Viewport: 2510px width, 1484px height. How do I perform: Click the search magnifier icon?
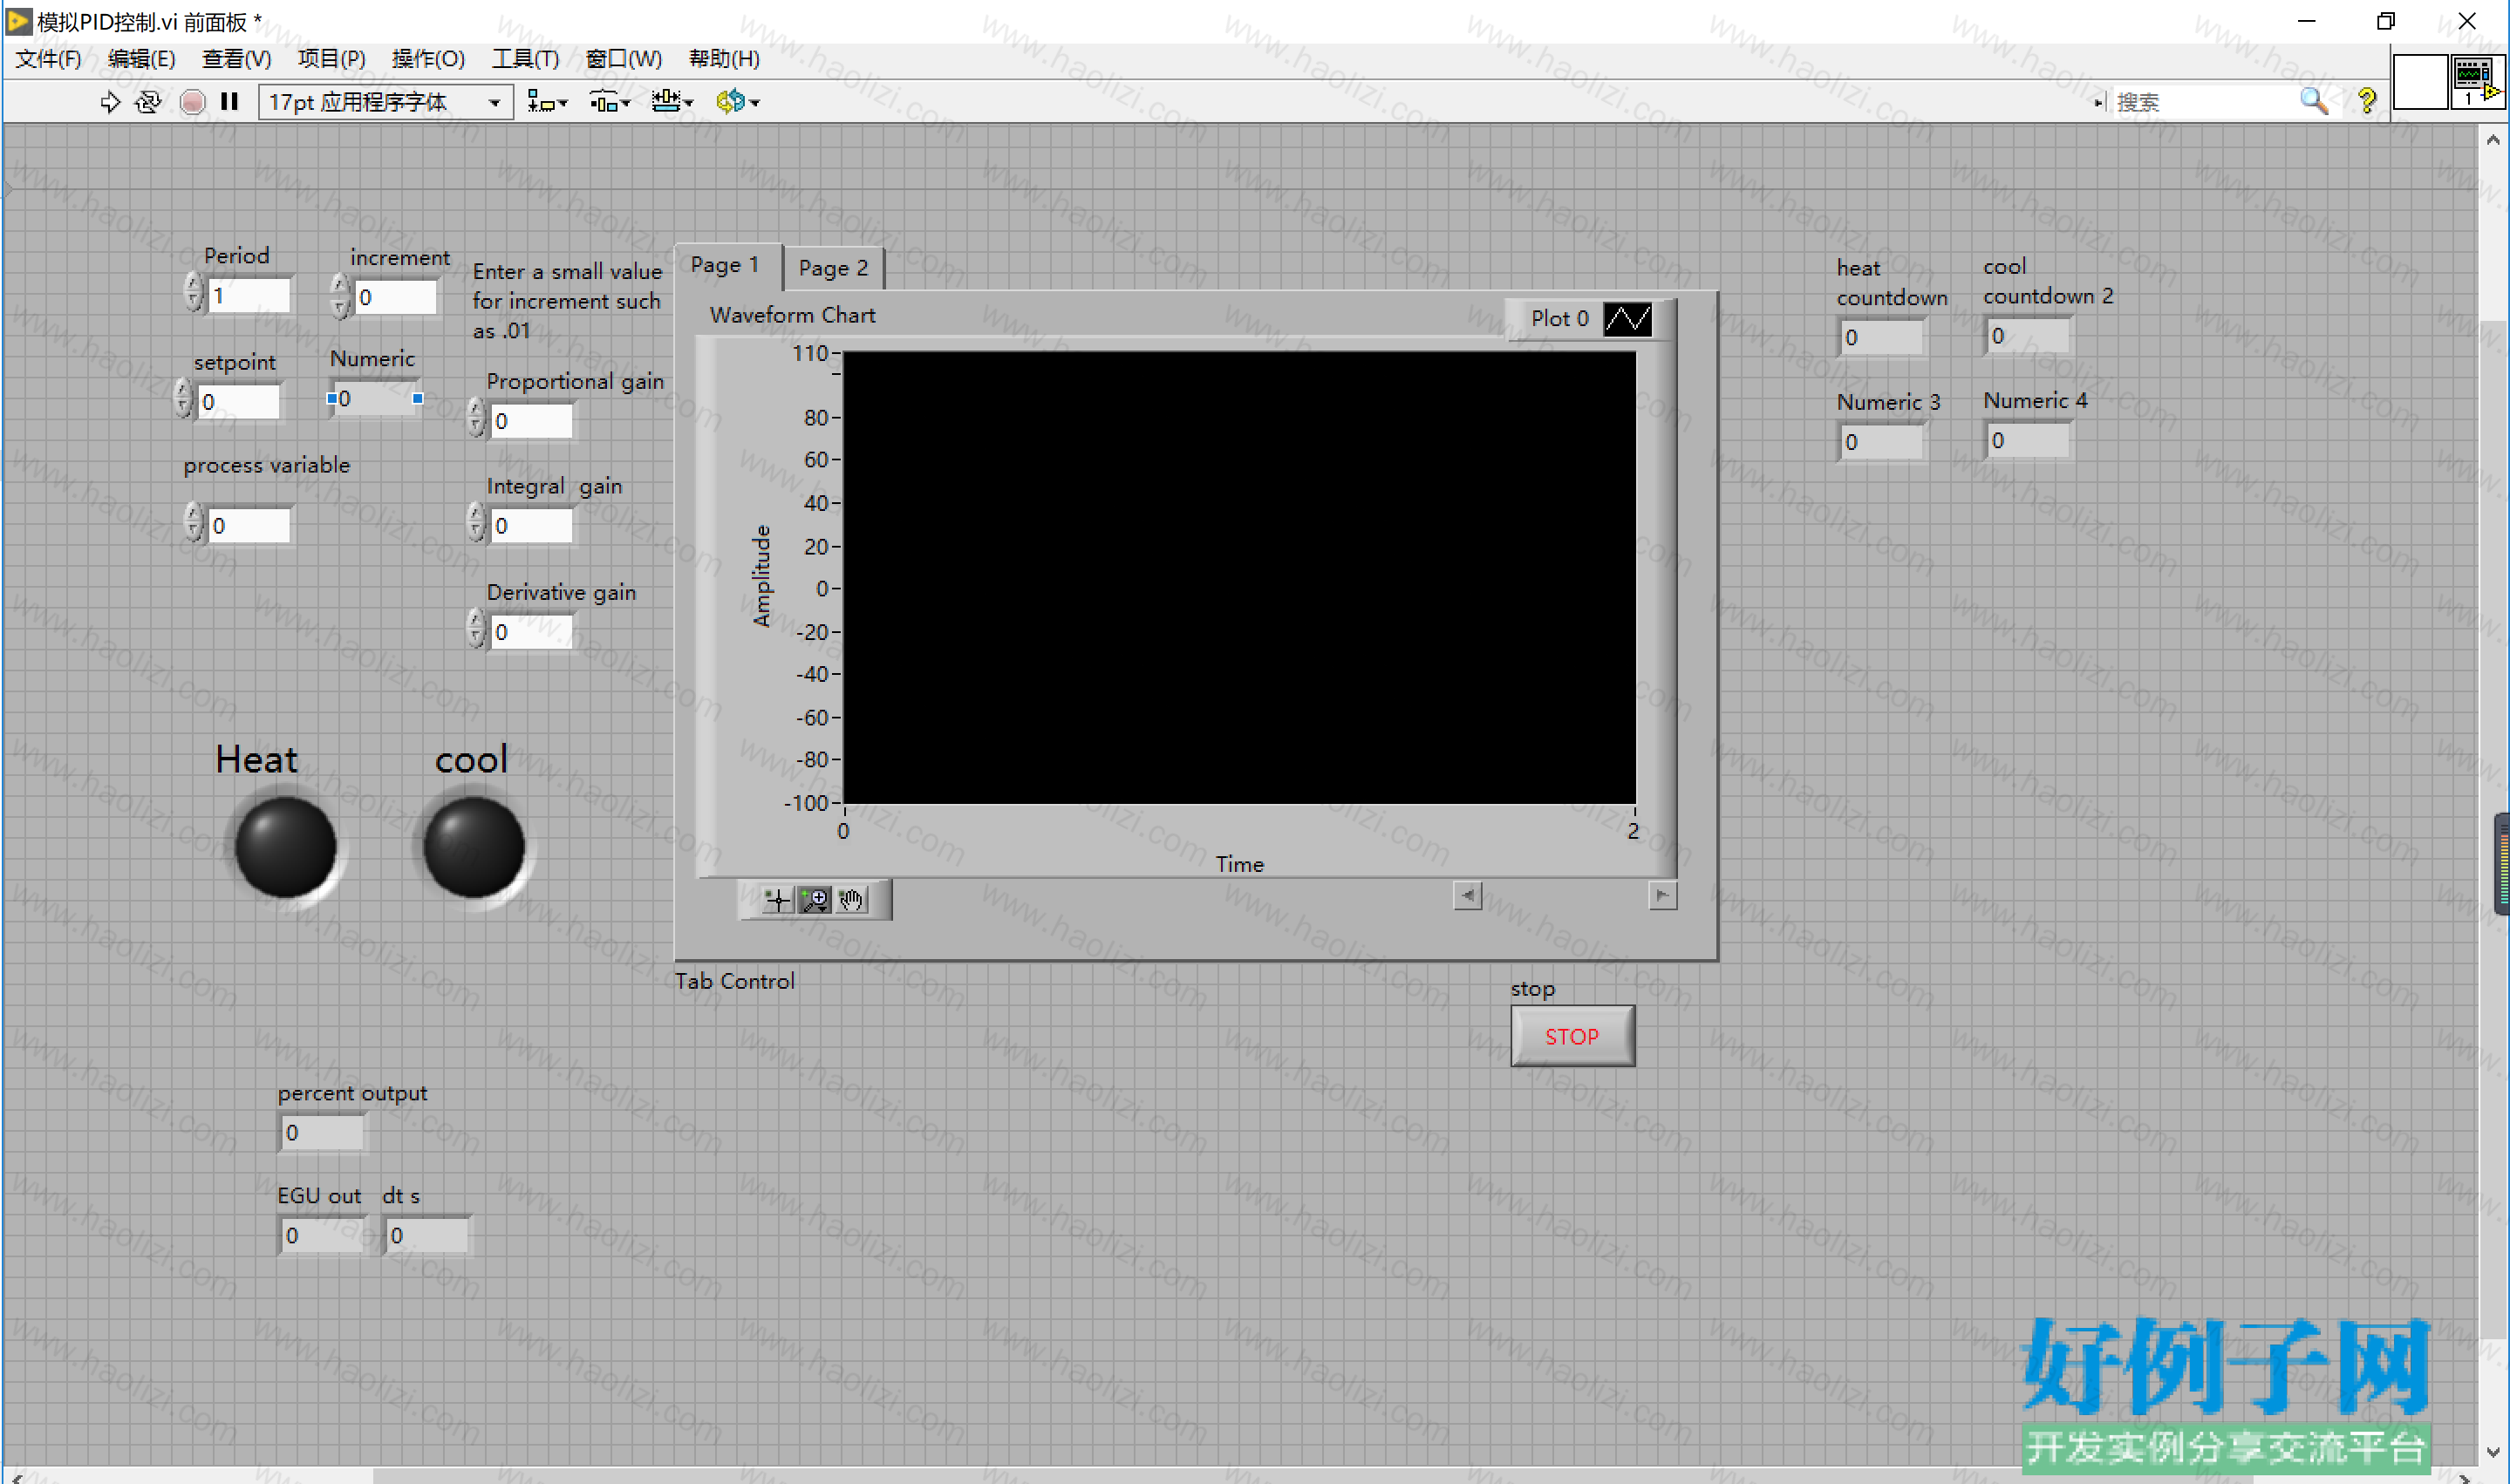[x=2314, y=101]
